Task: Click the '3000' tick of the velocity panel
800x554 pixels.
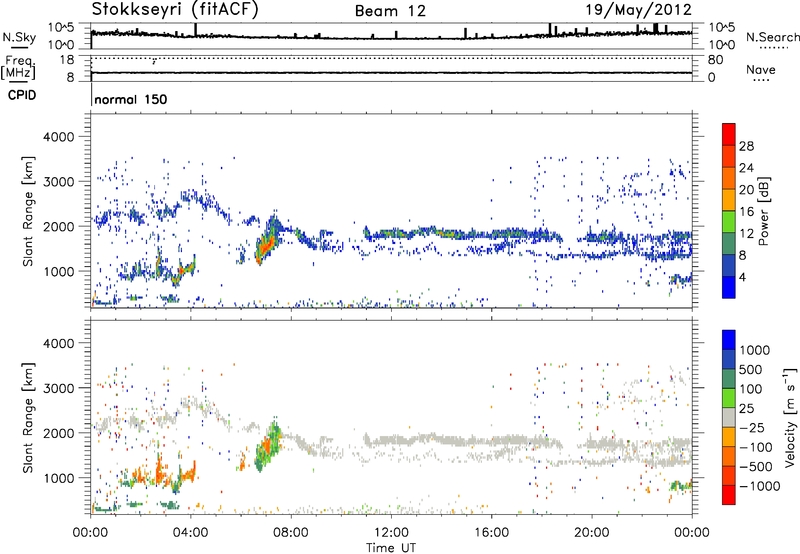Action: point(58,388)
